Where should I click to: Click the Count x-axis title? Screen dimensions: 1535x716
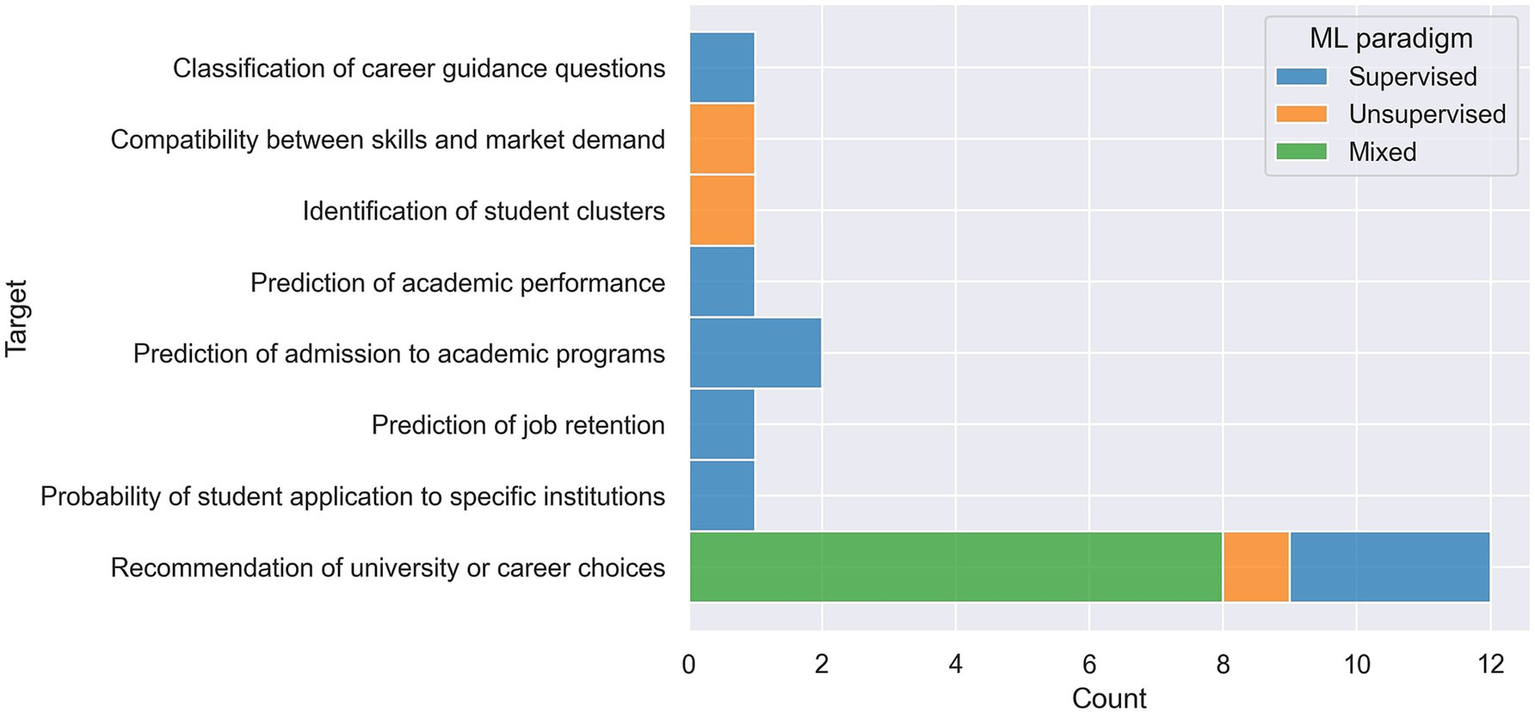click(x=1109, y=697)
